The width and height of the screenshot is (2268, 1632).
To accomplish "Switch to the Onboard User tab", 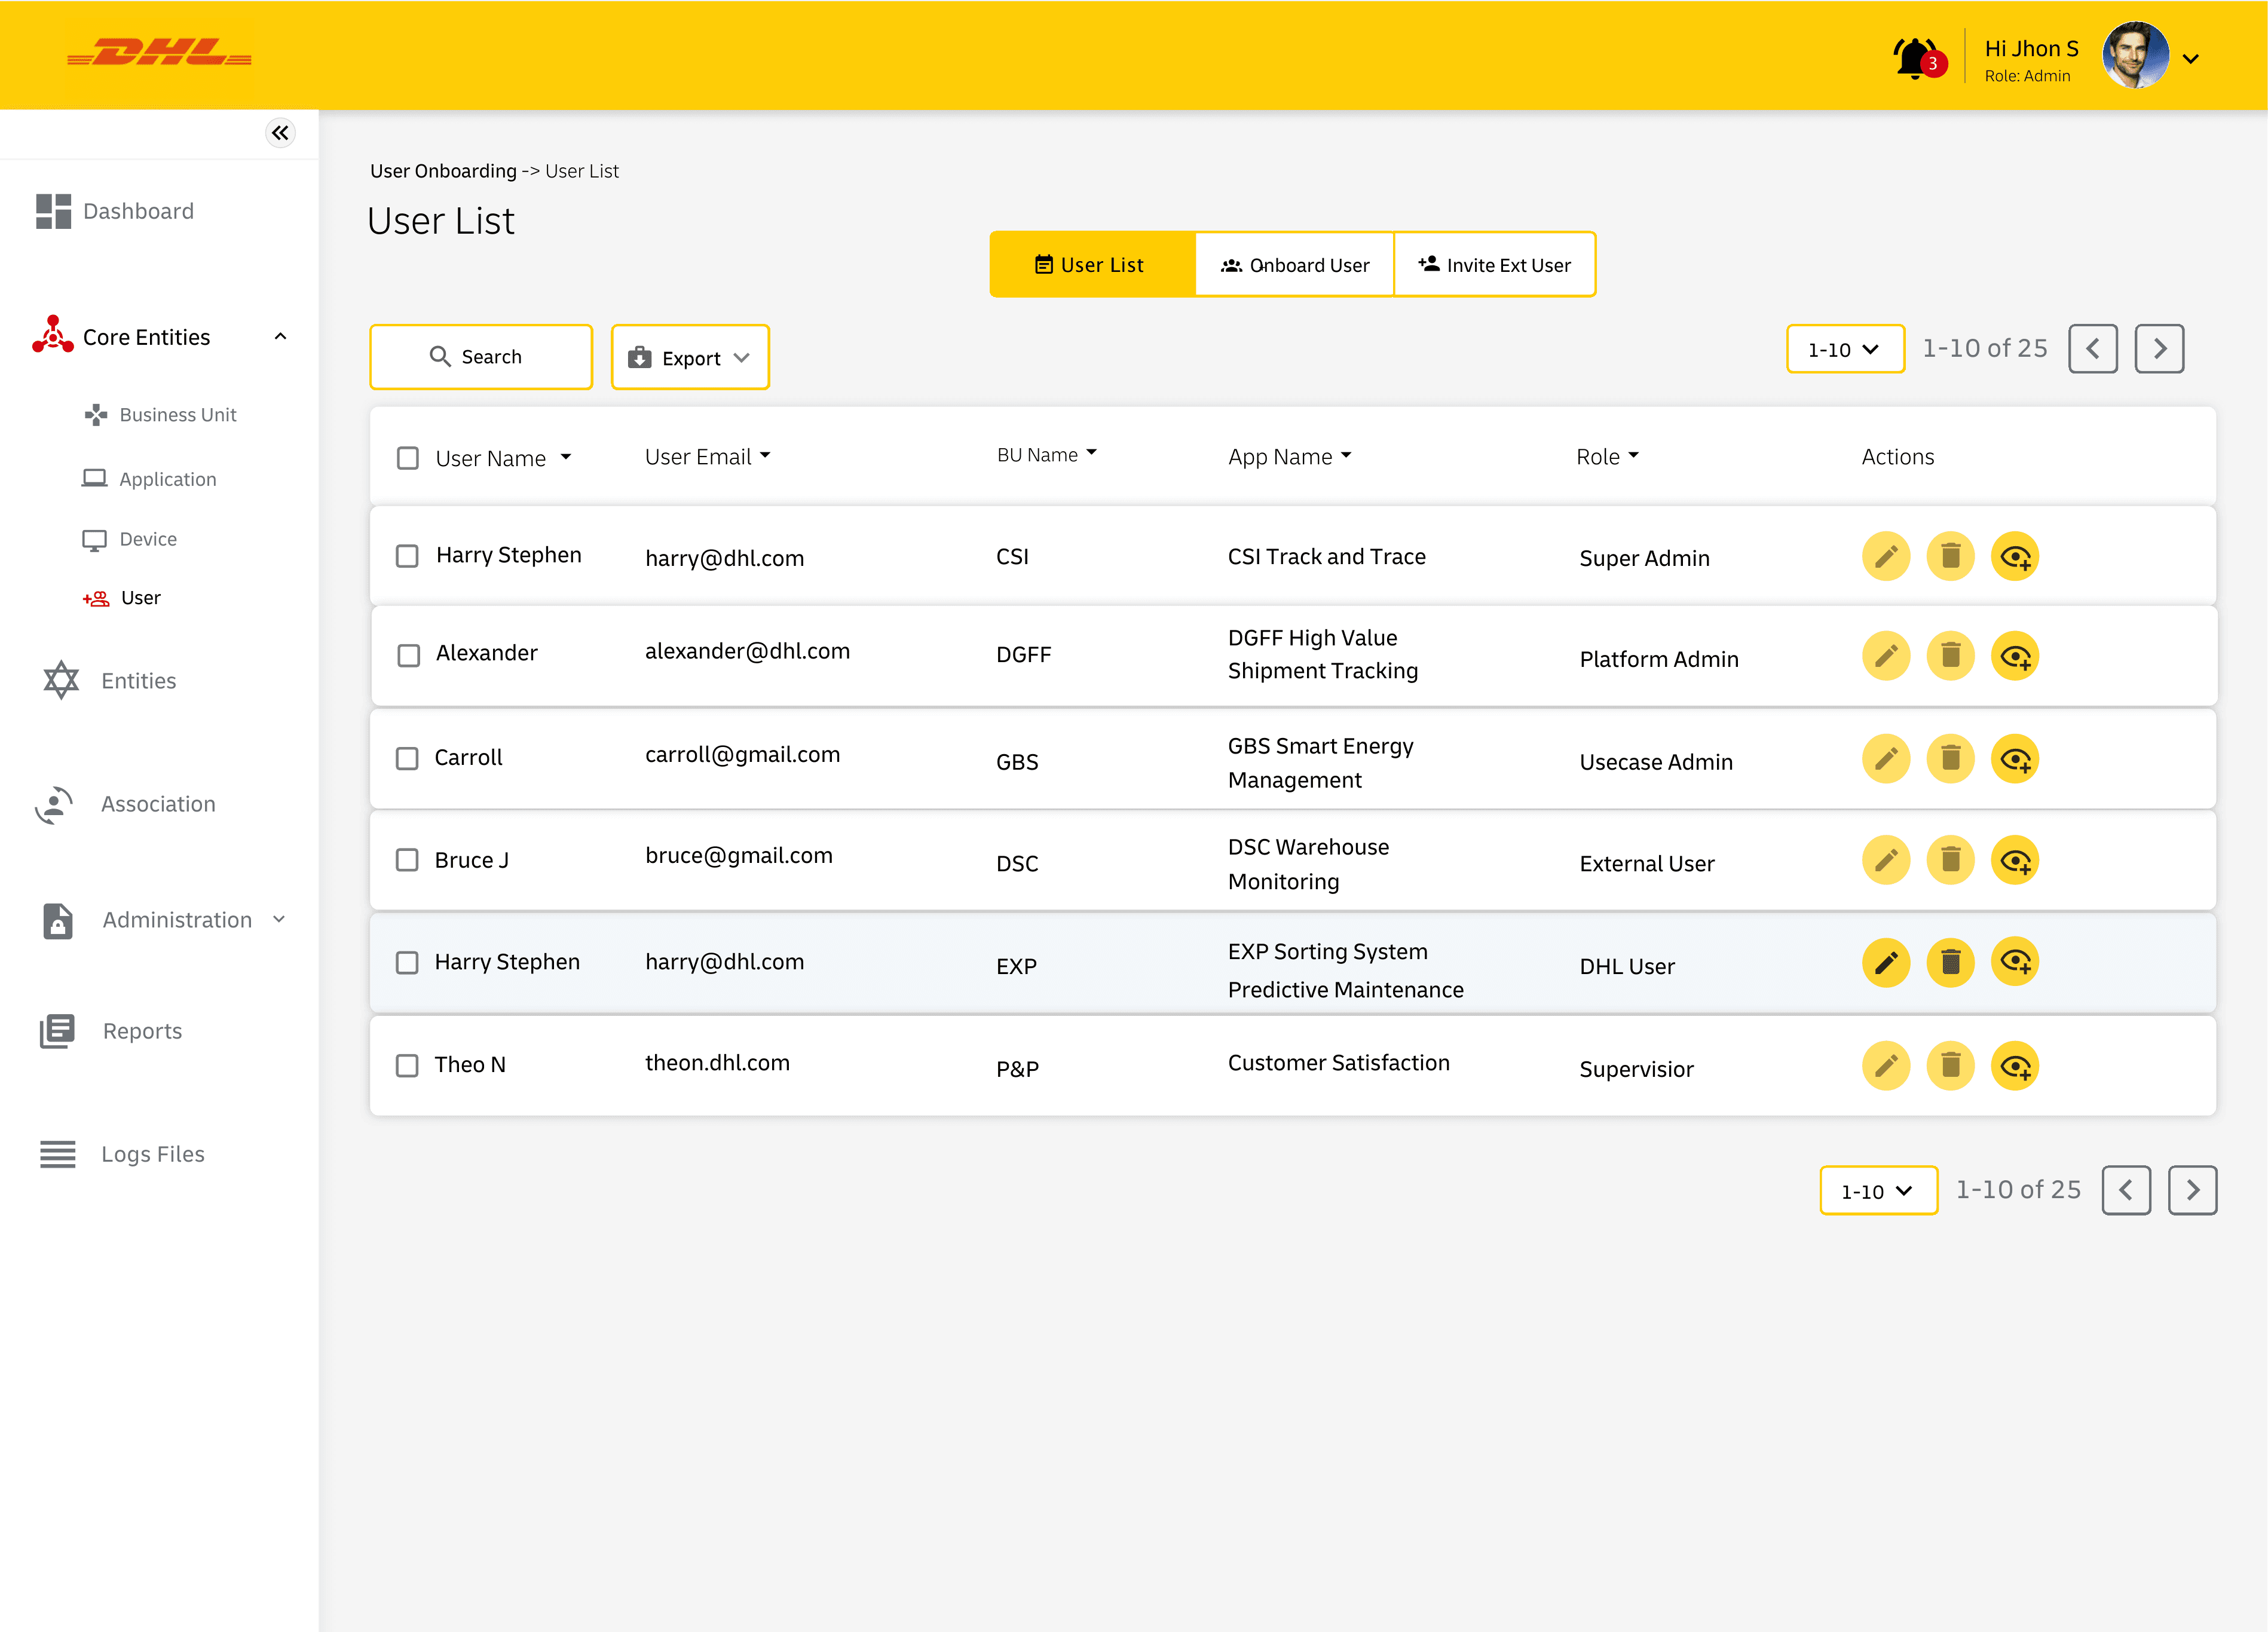I will [x=1295, y=265].
